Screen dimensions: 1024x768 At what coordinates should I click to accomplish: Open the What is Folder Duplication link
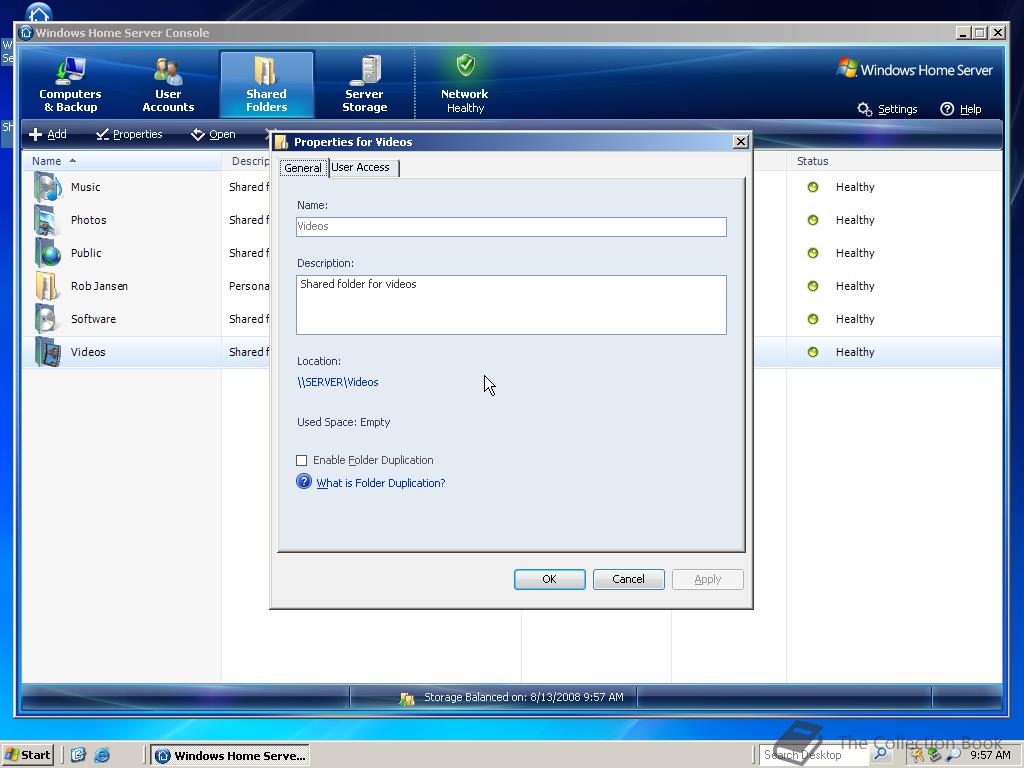(381, 483)
